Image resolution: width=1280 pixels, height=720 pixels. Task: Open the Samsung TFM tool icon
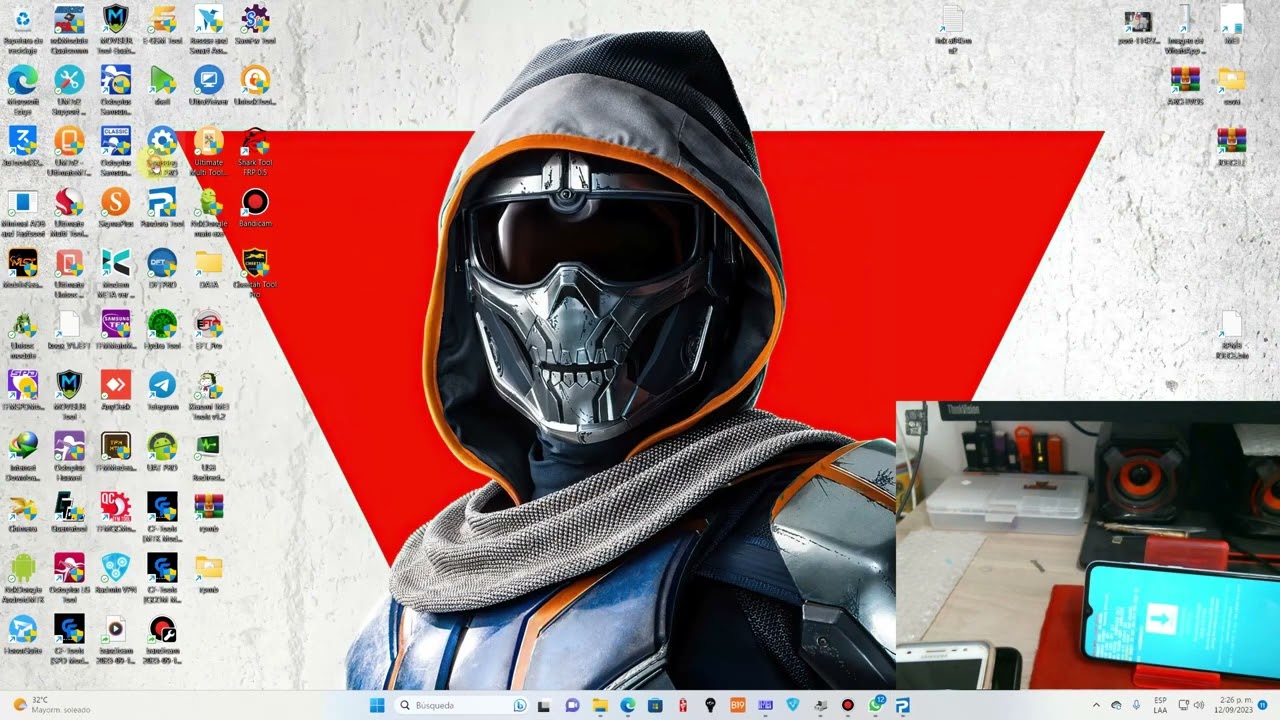115,330
